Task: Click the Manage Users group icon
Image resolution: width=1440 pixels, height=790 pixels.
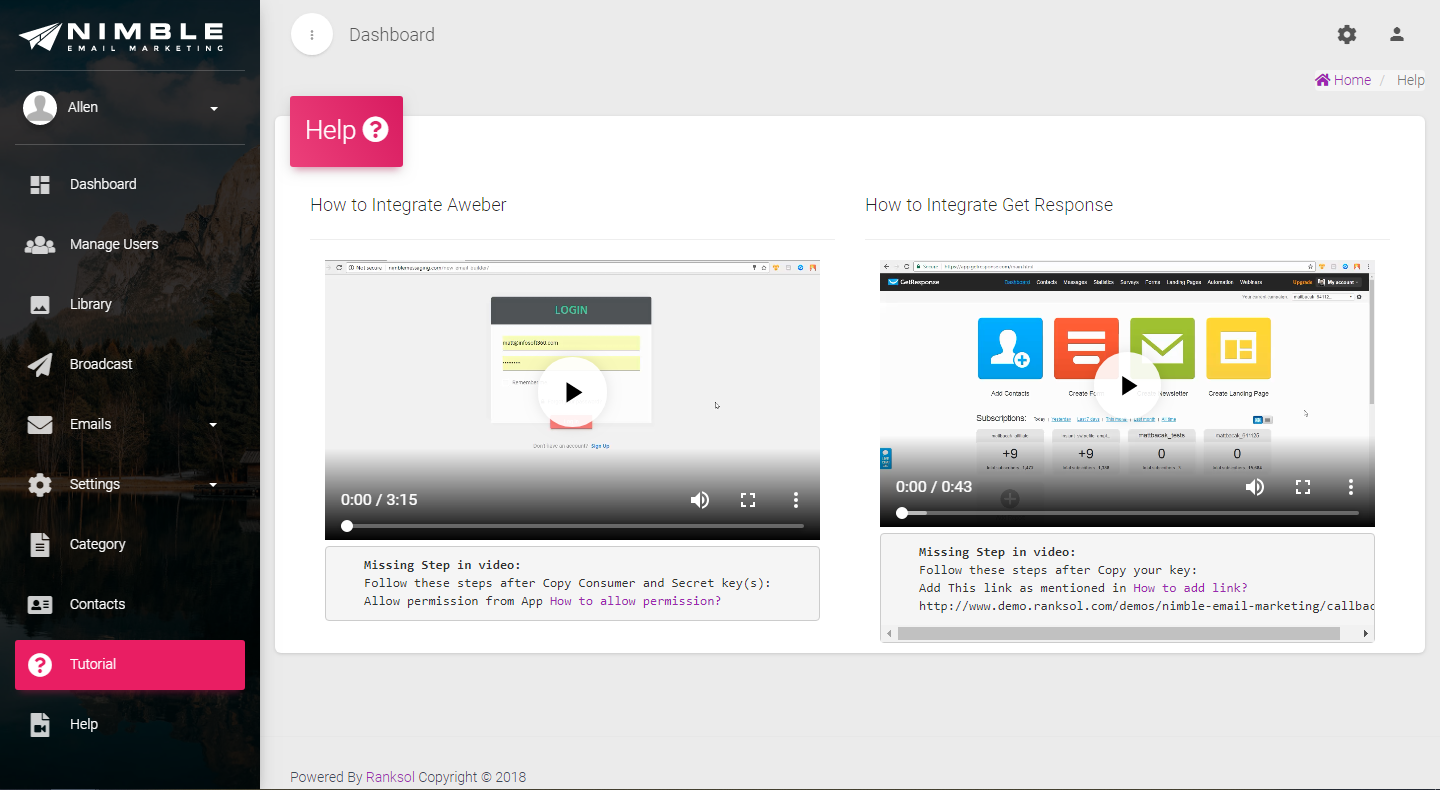Action: pyautogui.click(x=40, y=244)
